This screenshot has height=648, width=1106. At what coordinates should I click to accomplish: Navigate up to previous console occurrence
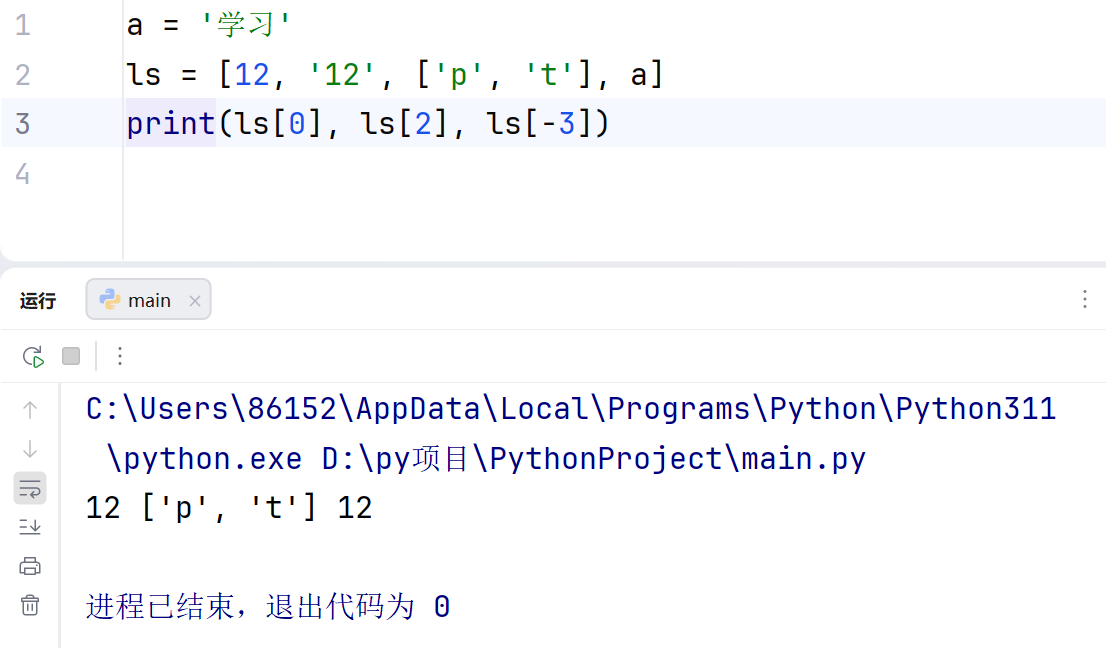click(x=30, y=409)
